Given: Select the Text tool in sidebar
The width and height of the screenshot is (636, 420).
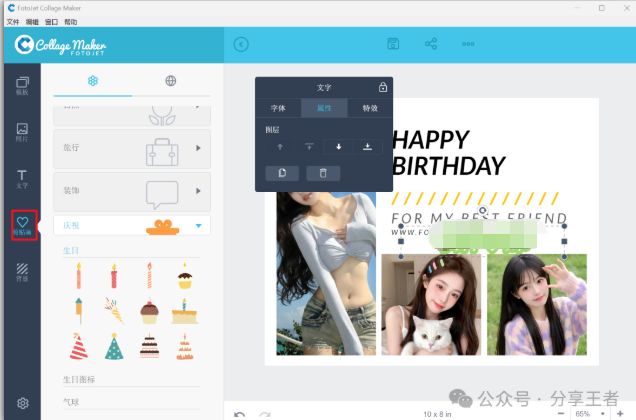Looking at the screenshot, I should pyautogui.click(x=22, y=179).
